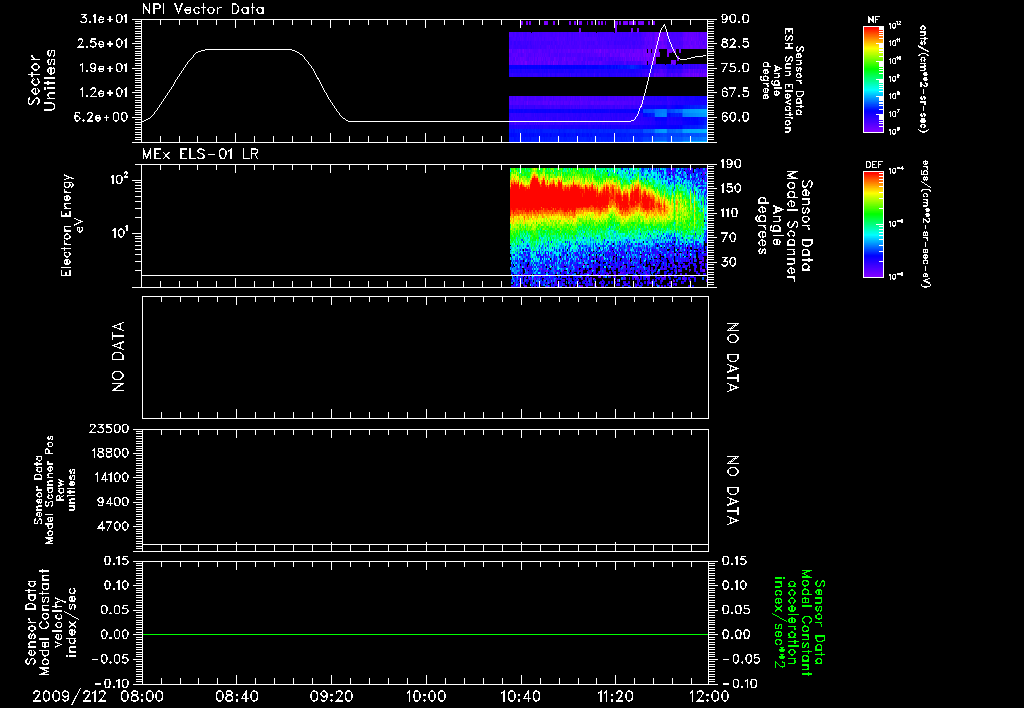Viewport: 1024px width, 708px height.
Task: Click the "14100" scanner position tick
Action: pyautogui.click(x=109, y=477)
